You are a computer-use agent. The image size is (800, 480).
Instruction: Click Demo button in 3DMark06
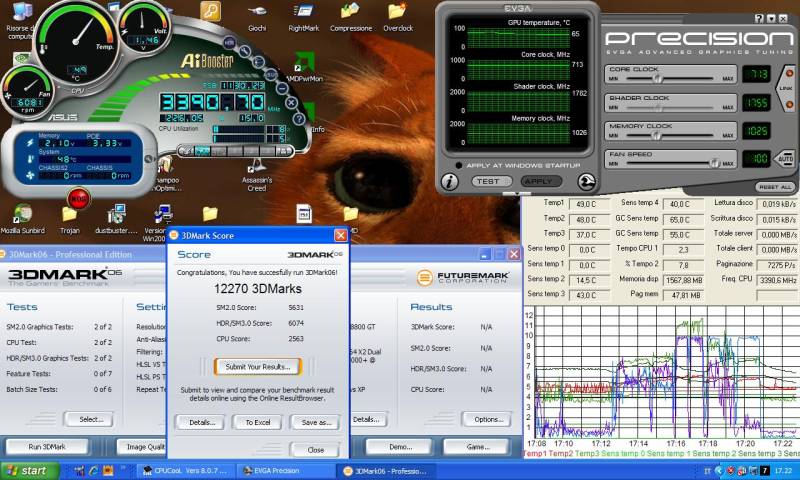click(399, 447)
